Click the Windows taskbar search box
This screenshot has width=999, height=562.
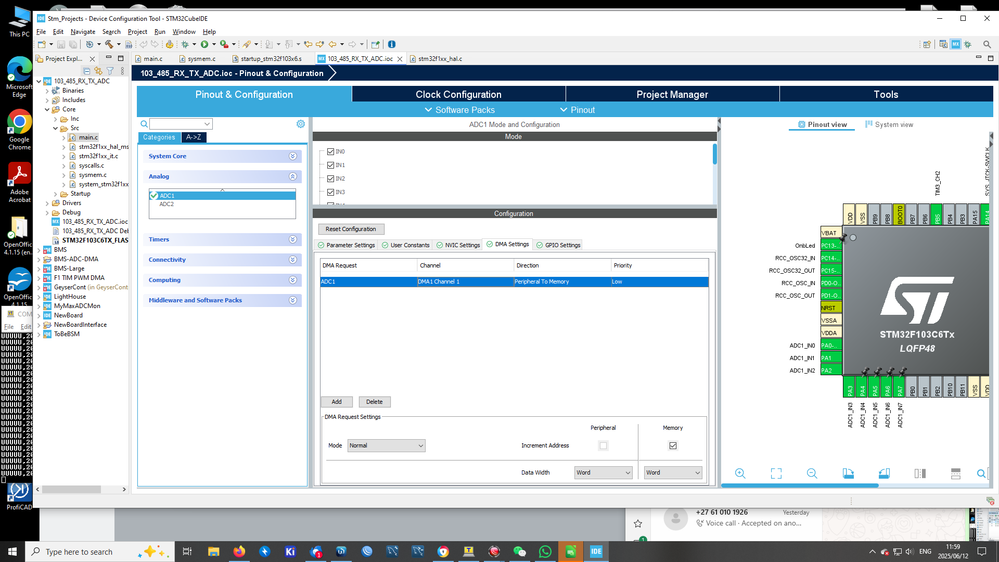(x=99, y=552)
